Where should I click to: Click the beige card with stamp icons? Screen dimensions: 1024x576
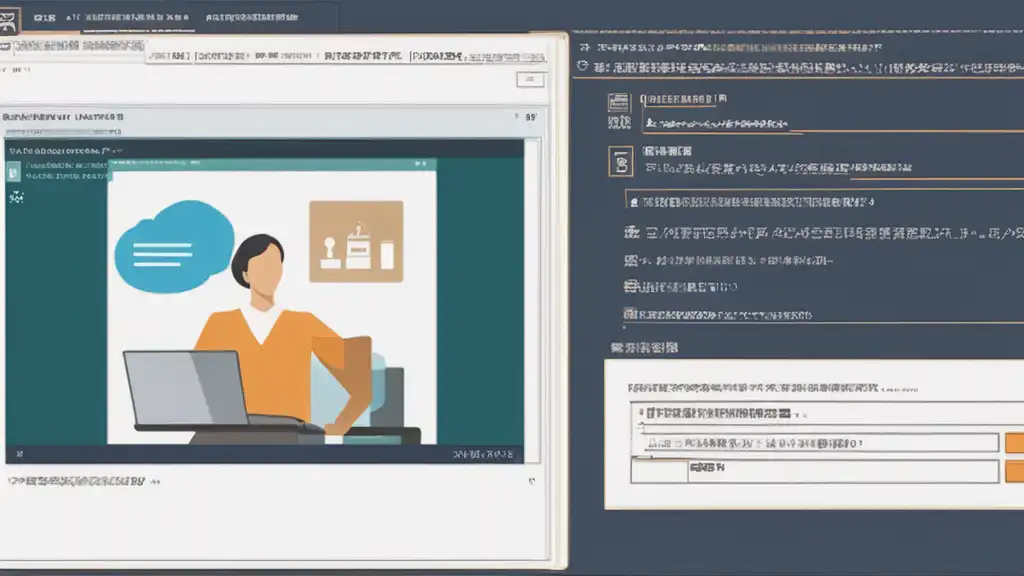tap(356, 241)
